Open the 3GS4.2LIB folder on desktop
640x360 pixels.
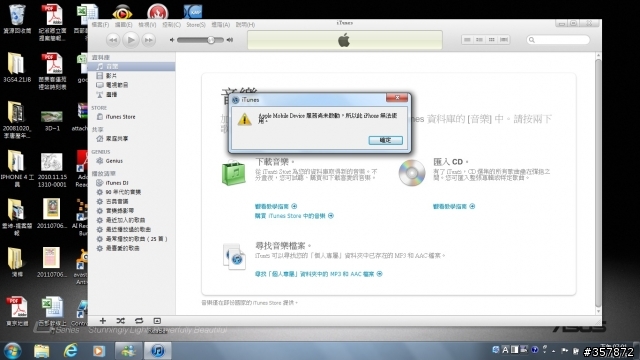coord(16,67)
